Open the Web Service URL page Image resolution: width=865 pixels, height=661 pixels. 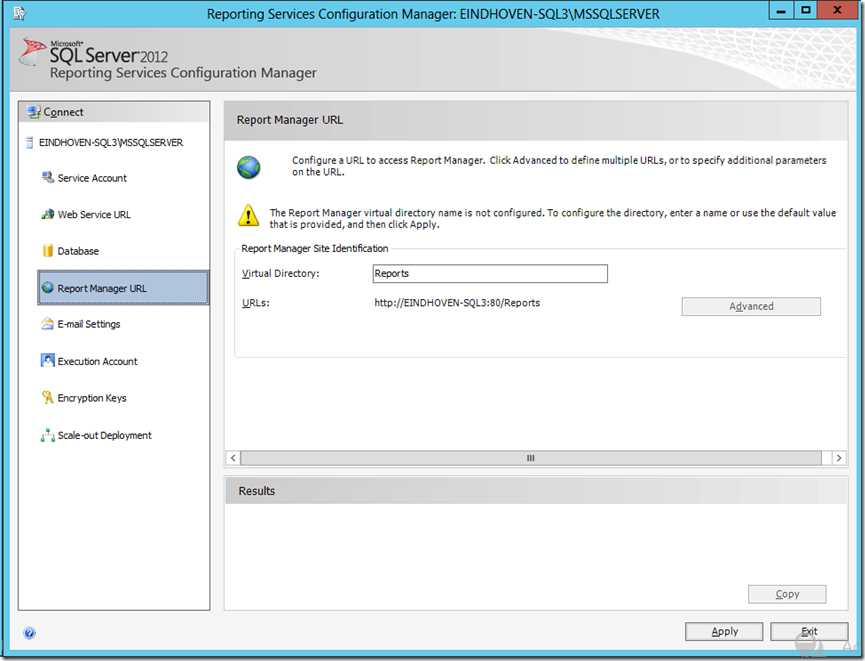coord(94,215)
